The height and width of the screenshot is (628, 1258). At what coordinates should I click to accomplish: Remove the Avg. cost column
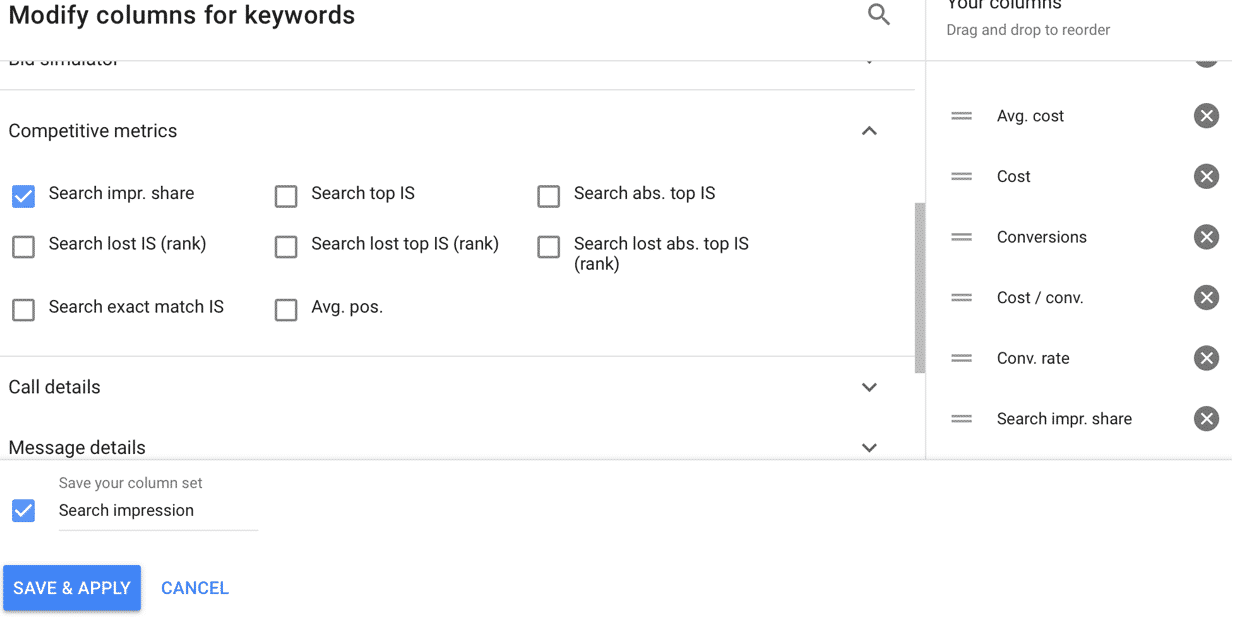click(1206, 116)
